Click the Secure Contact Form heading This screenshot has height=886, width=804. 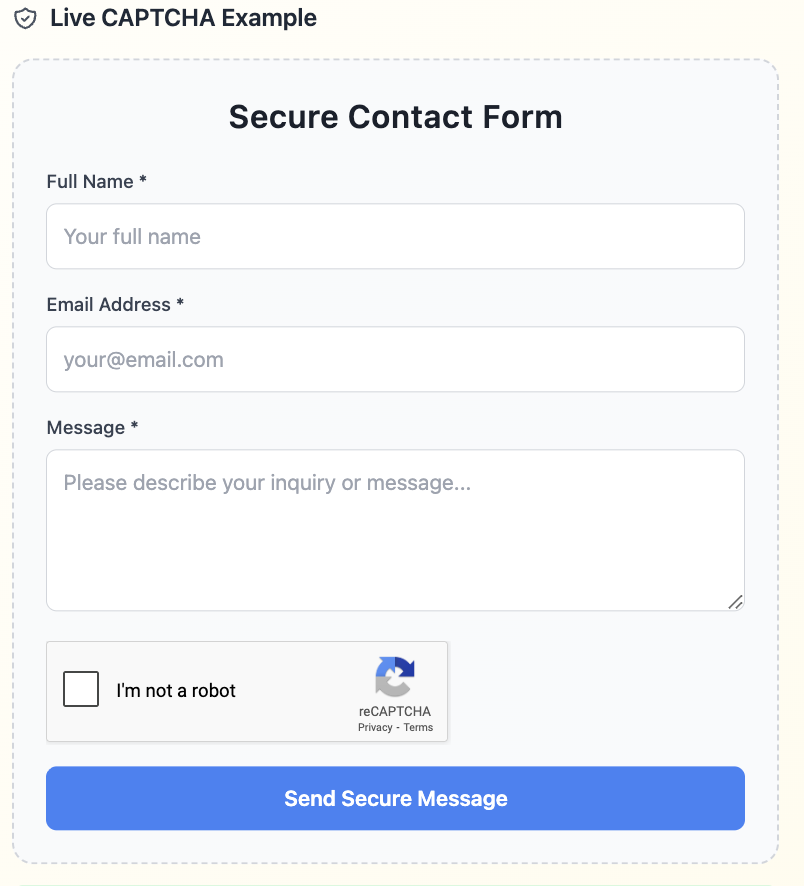click(395, 117)
